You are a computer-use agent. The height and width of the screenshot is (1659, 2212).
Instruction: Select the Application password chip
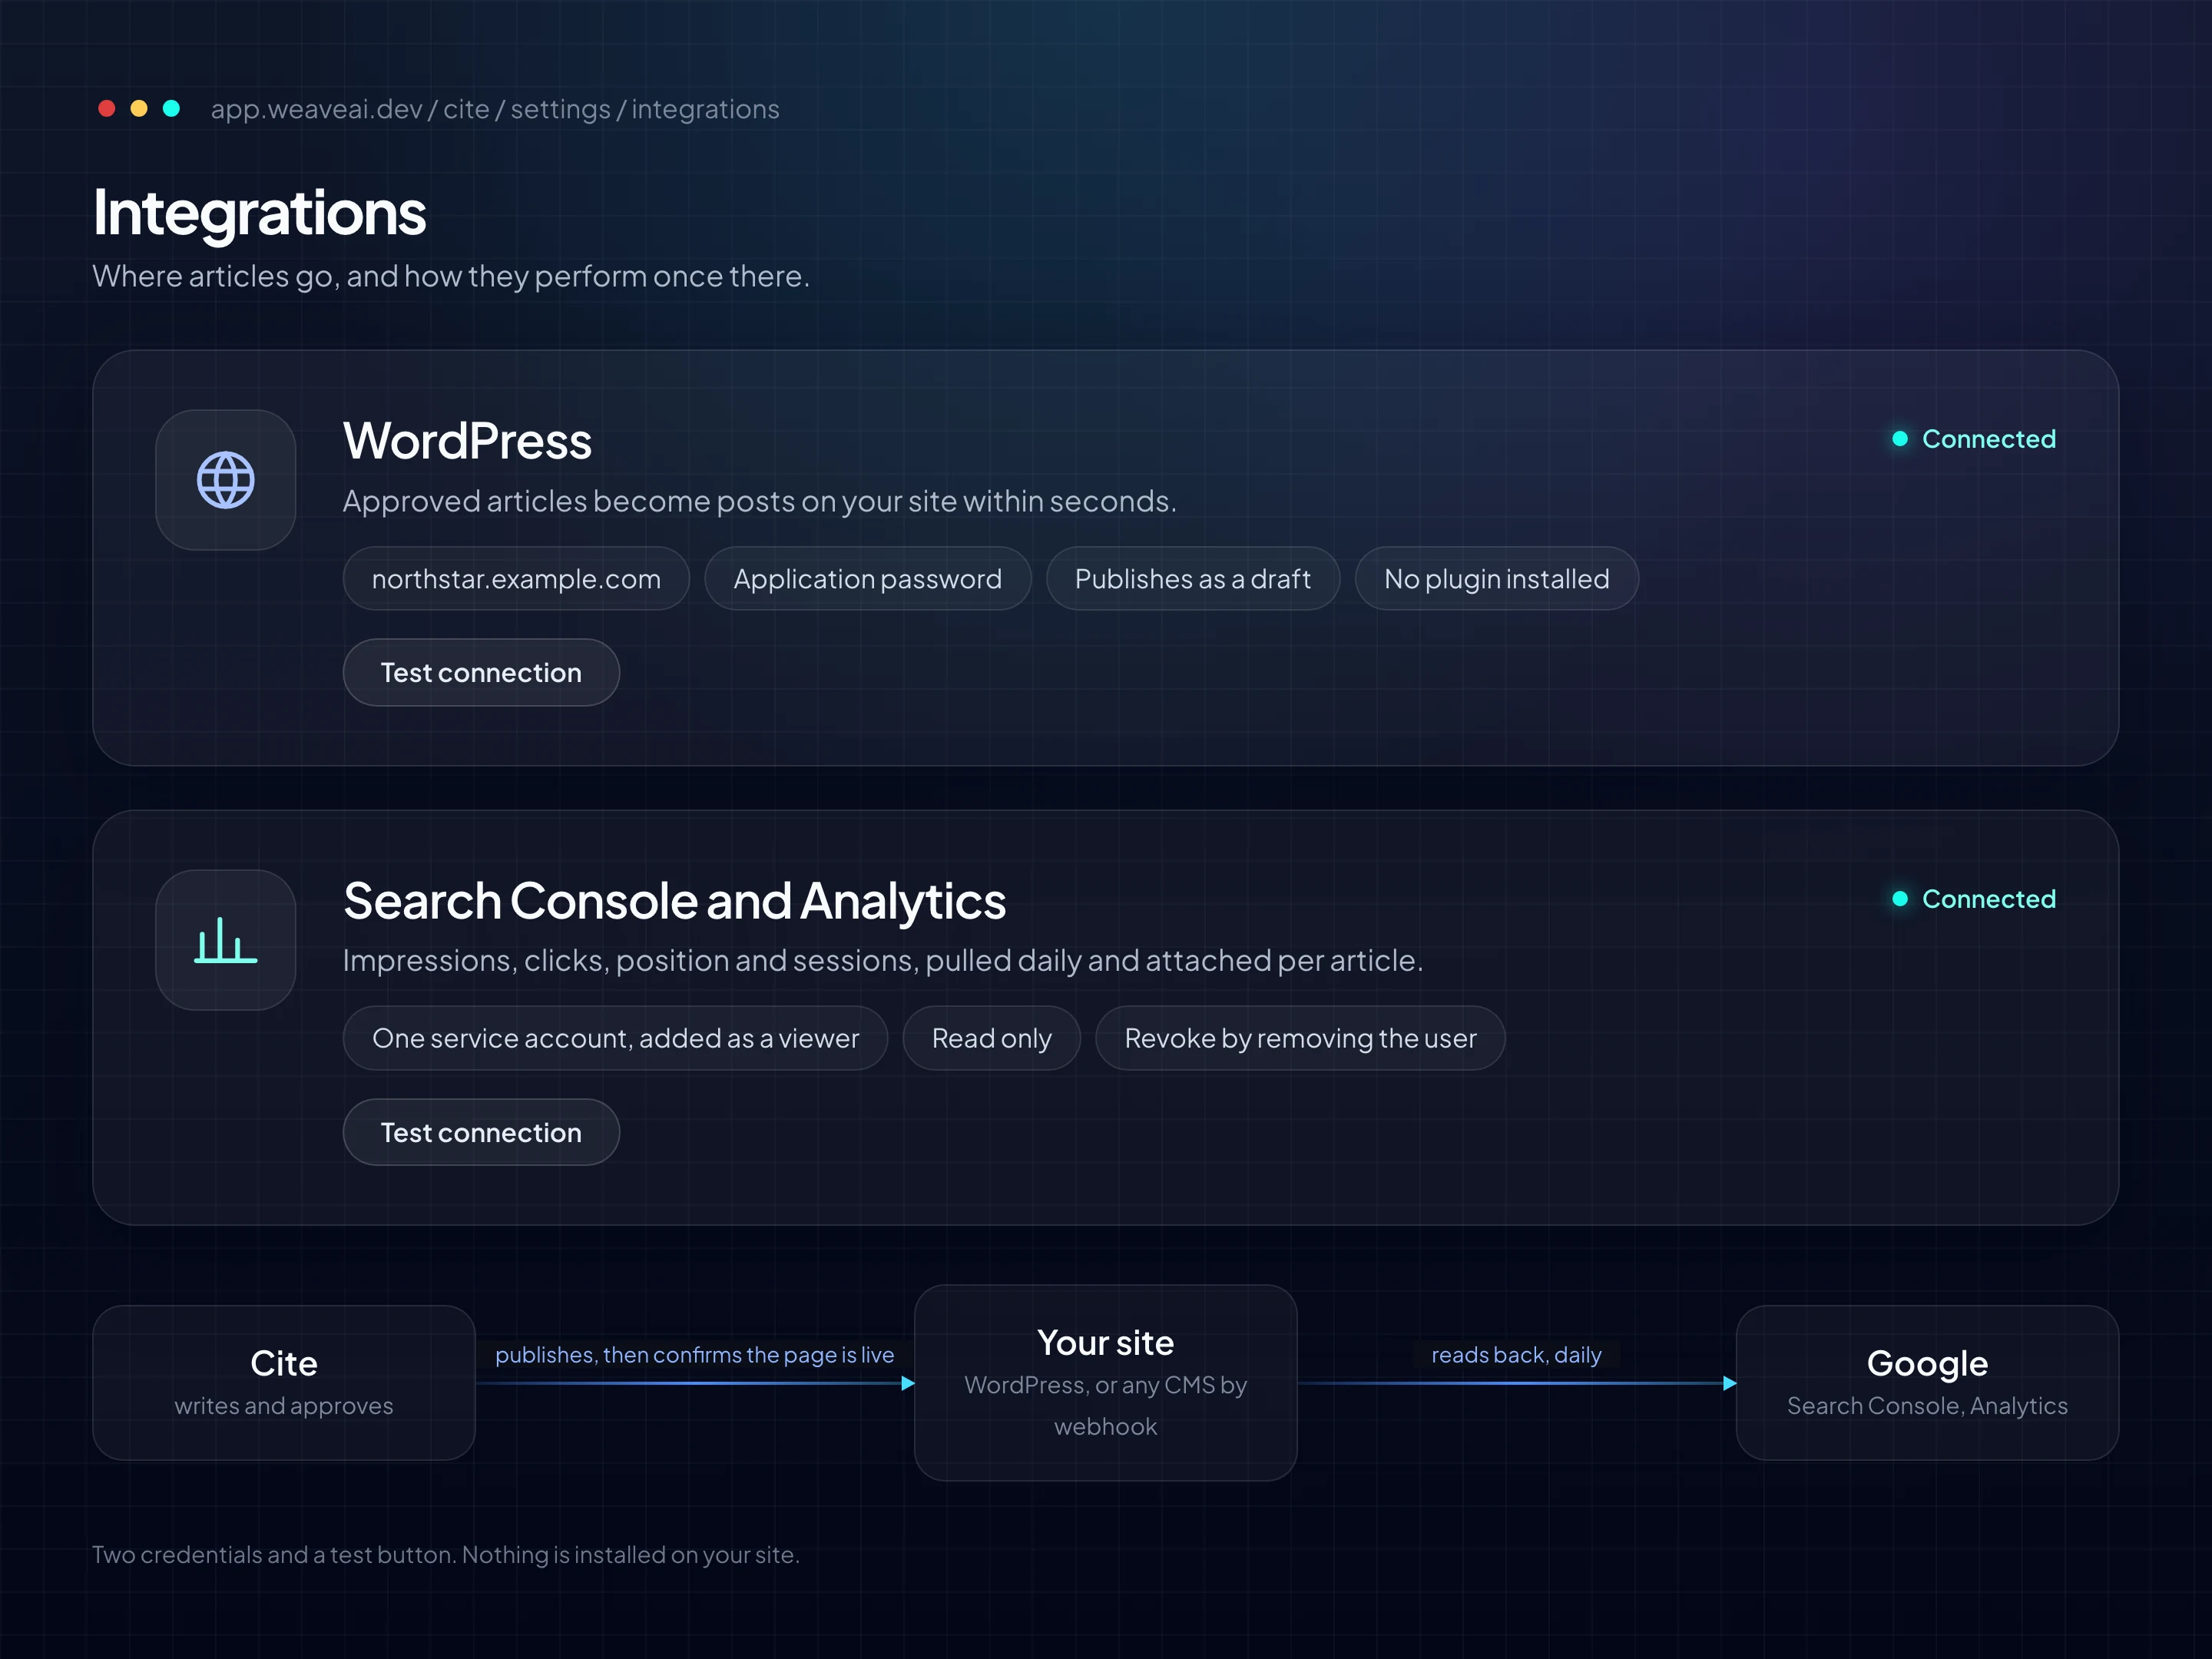[x=867, y=579]
